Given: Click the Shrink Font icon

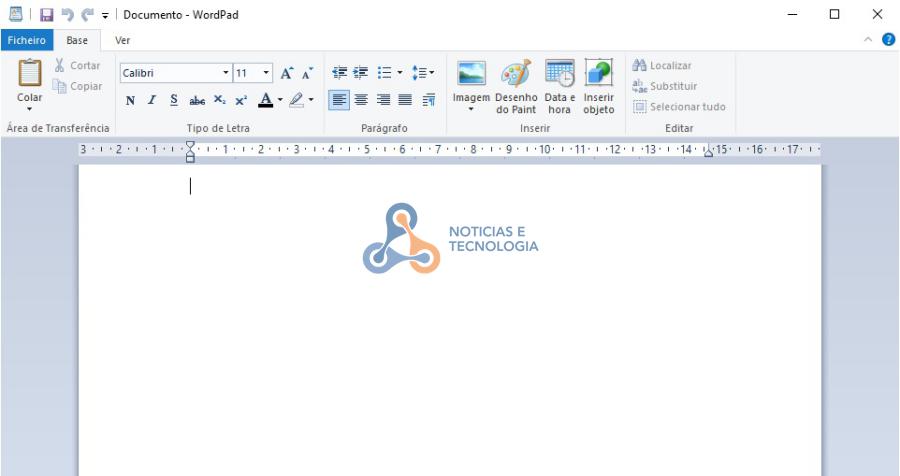Looking at the screenshot, I should coord(308,73).
